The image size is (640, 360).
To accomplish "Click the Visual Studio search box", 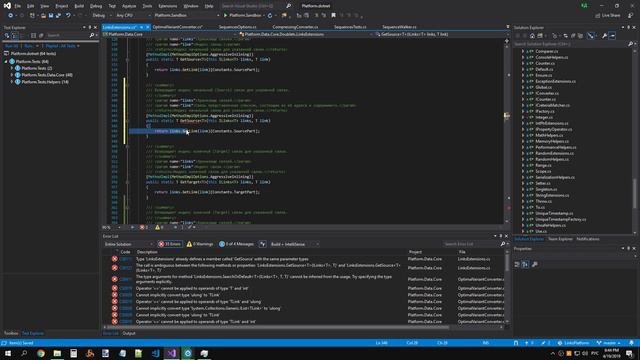I will click(x=253, y=6).
